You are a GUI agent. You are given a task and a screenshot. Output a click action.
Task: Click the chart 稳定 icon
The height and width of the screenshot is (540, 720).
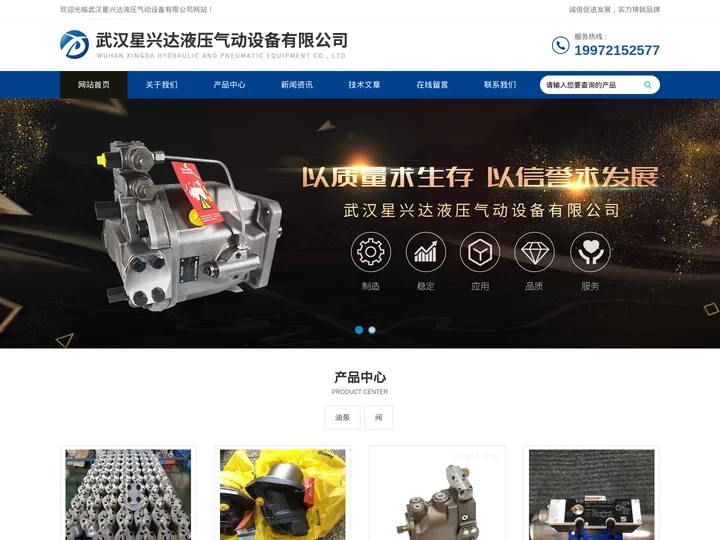point(426,252)
